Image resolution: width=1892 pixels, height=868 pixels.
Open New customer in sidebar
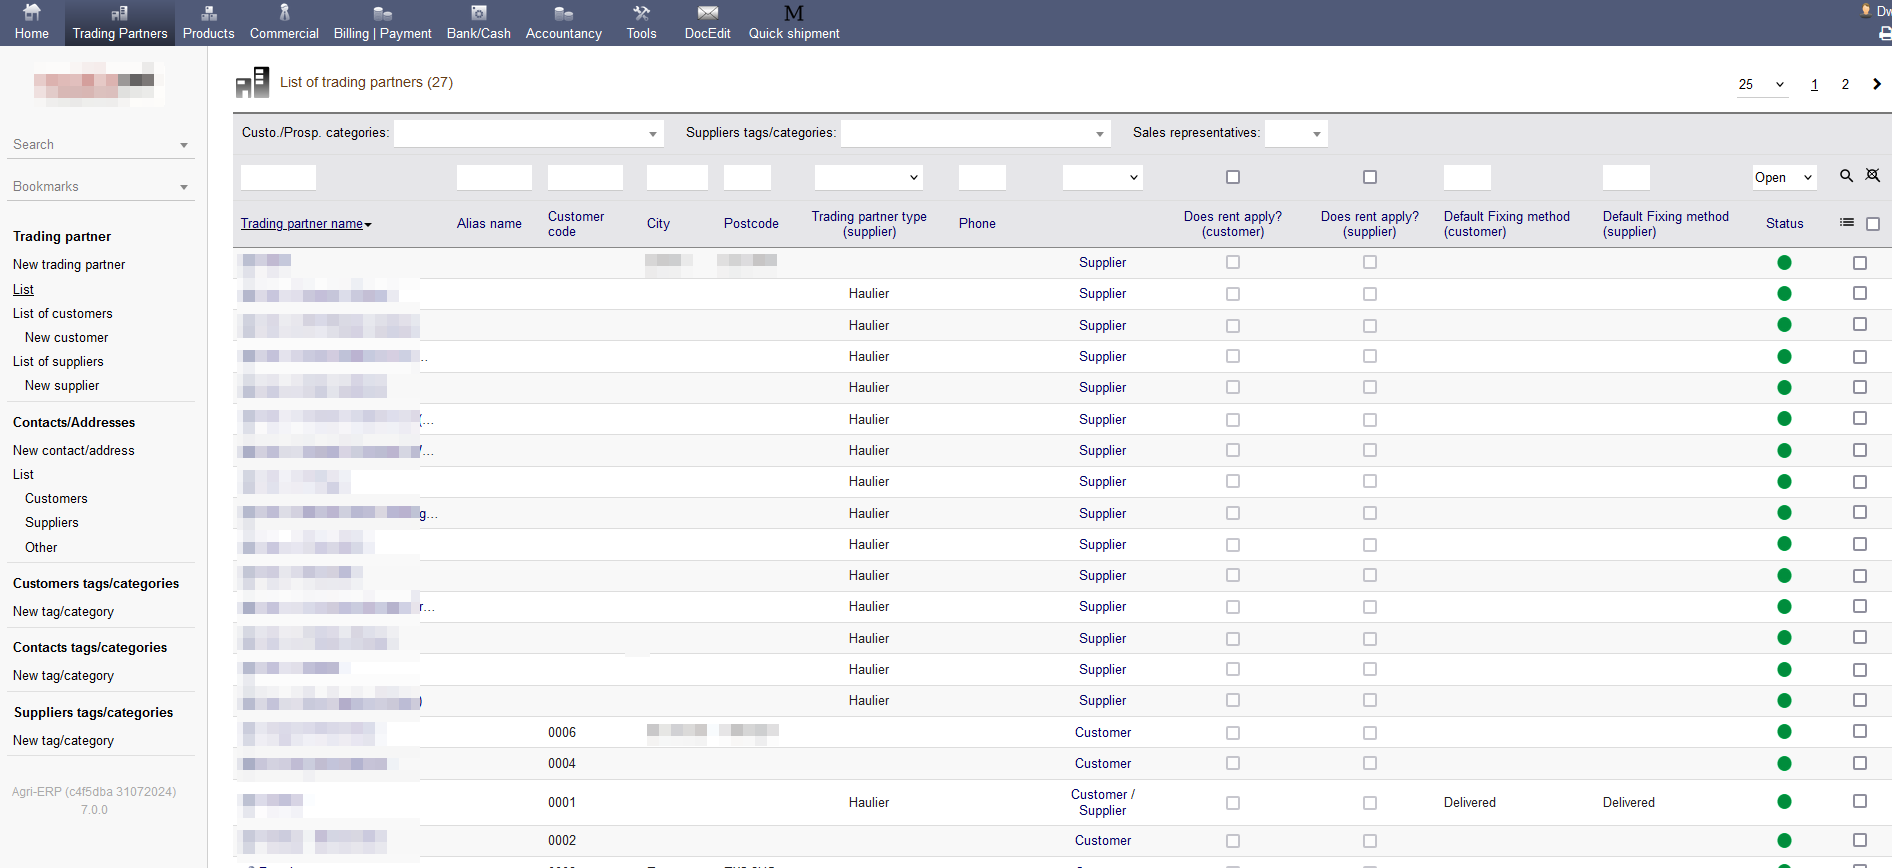[x=67, y=338]
